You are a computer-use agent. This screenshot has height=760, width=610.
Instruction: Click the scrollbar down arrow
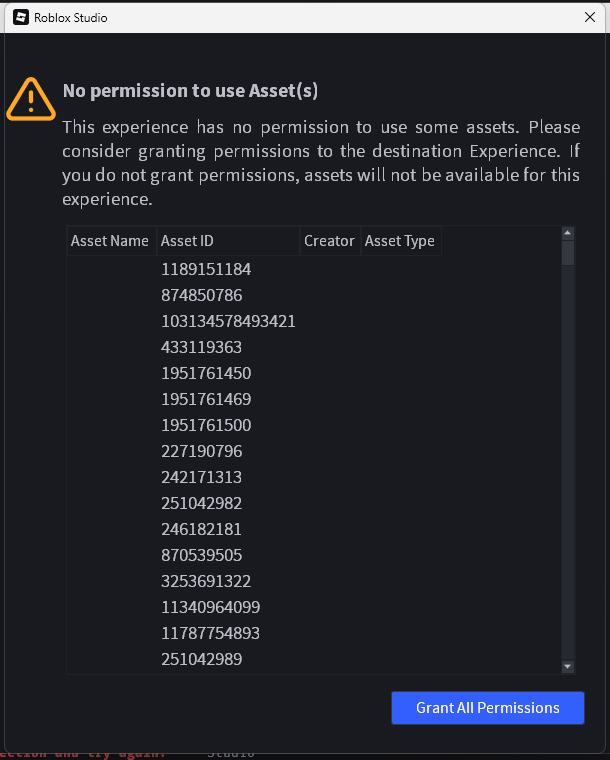tap(568, 666)
